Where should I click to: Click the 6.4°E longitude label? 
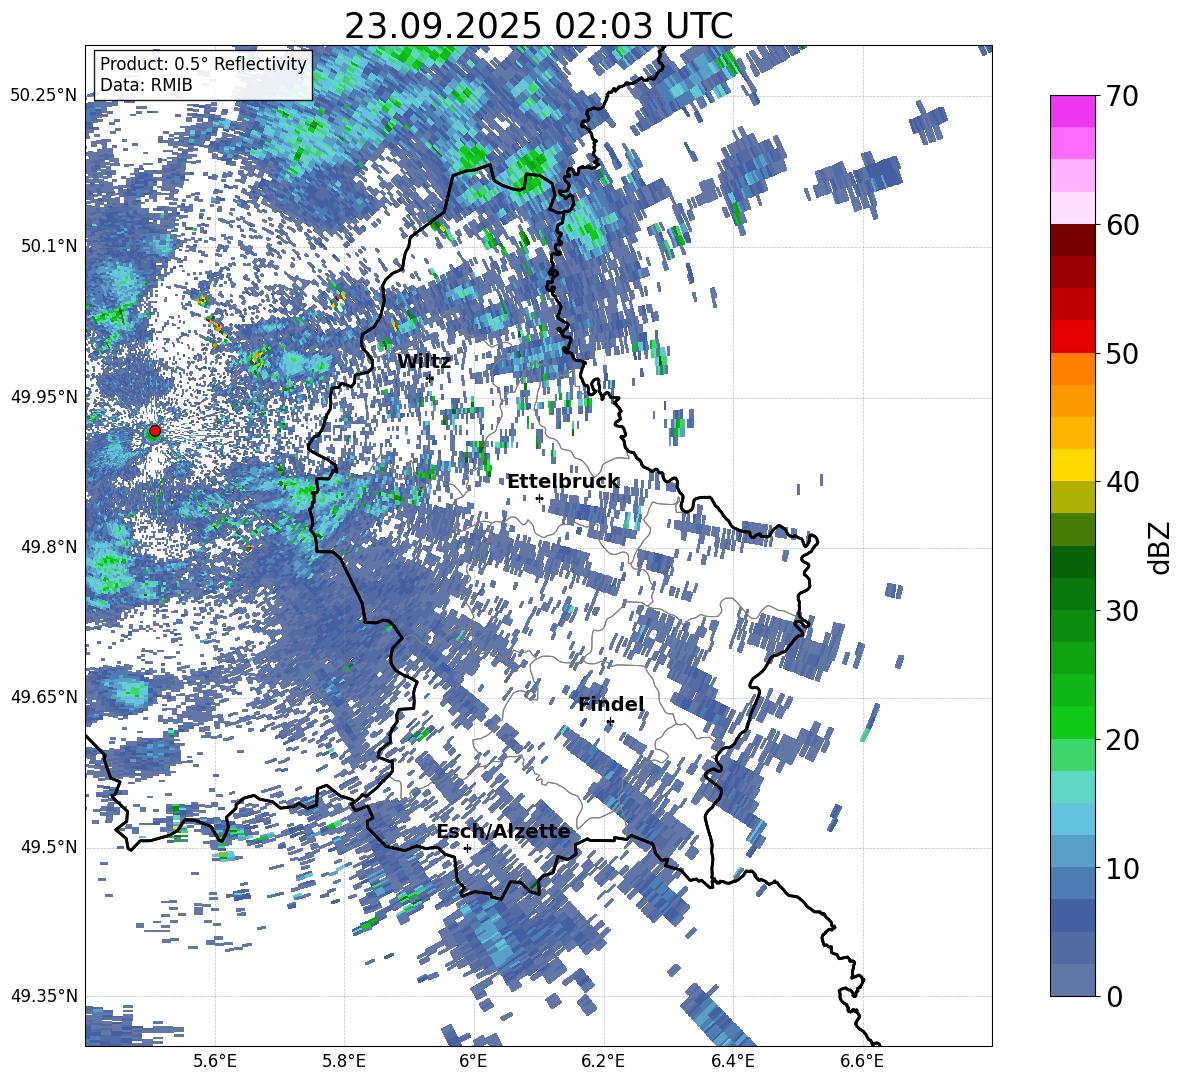tap(733, 1061)
